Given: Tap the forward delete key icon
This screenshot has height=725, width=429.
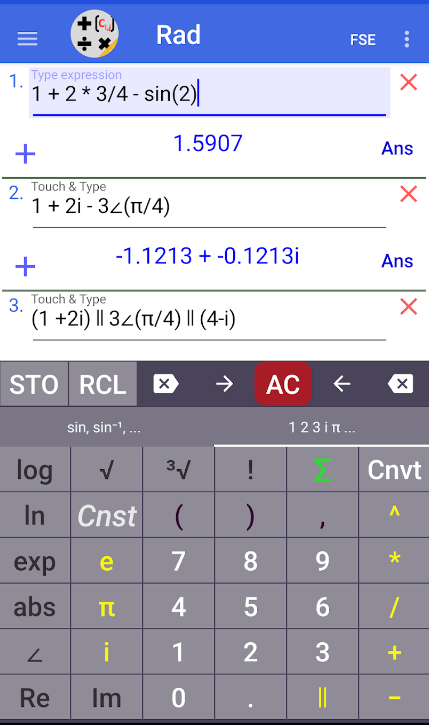Looking at the screenshot, I should click(x=165, y=384).
